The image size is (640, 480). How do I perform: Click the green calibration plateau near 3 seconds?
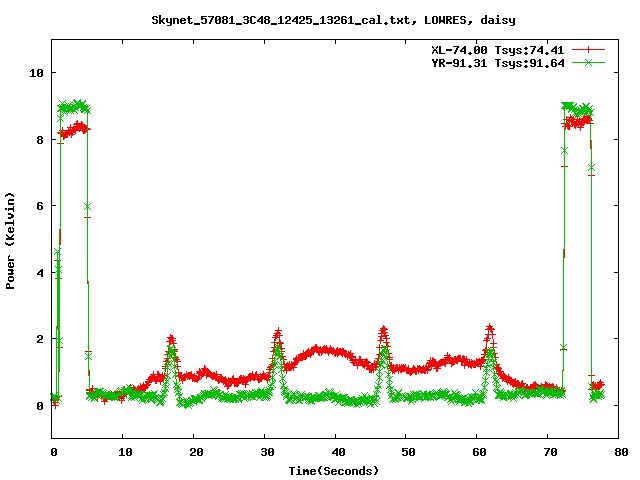click(x=74, y=107)
